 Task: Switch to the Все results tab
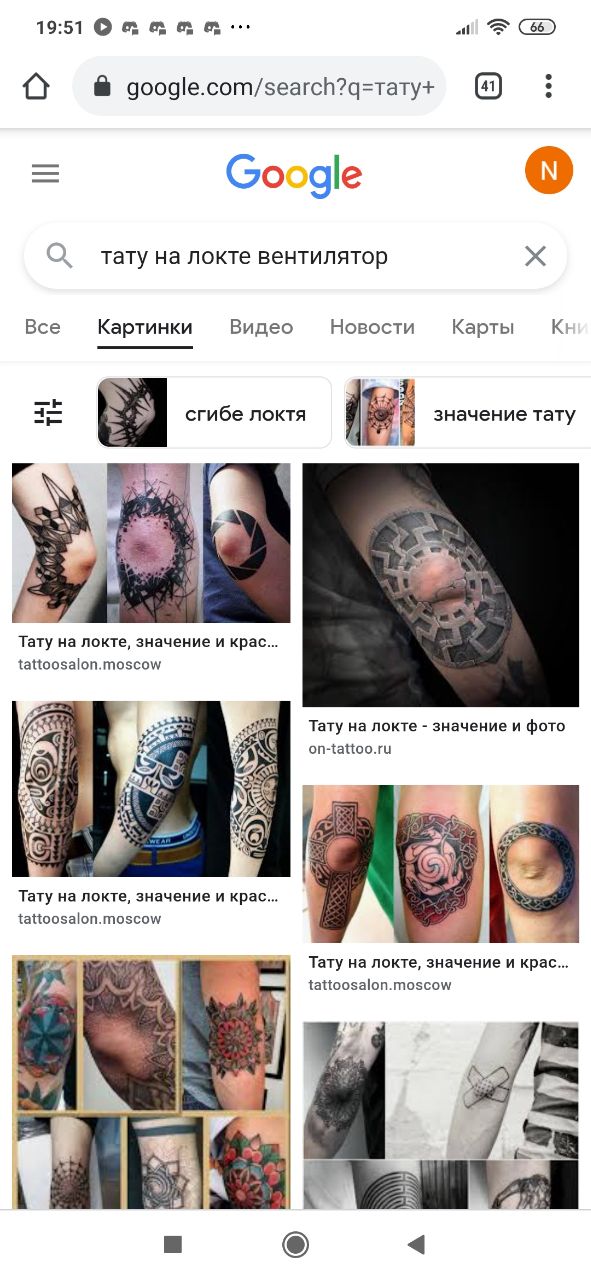coord(42,327)
